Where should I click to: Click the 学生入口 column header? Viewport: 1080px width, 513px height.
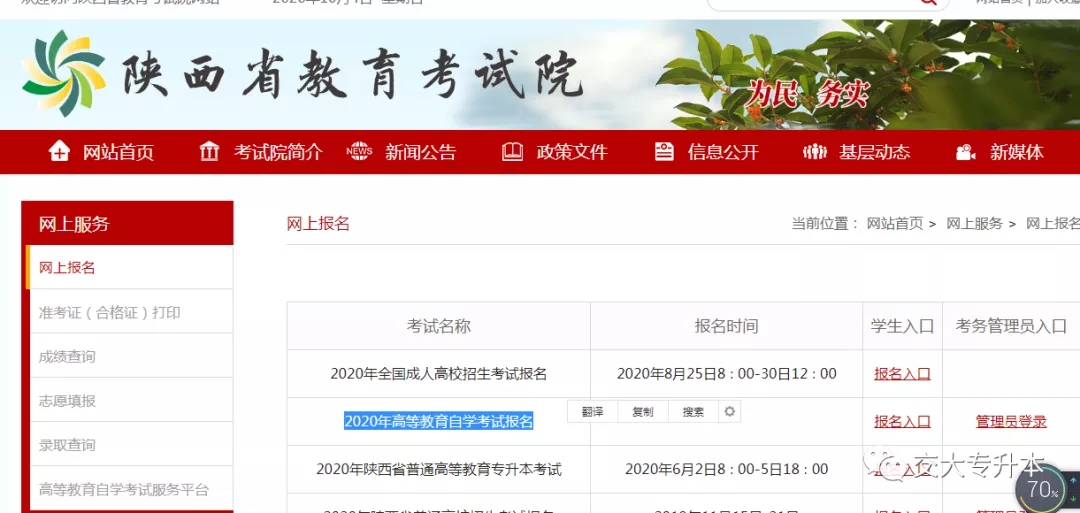pos(902,326)
